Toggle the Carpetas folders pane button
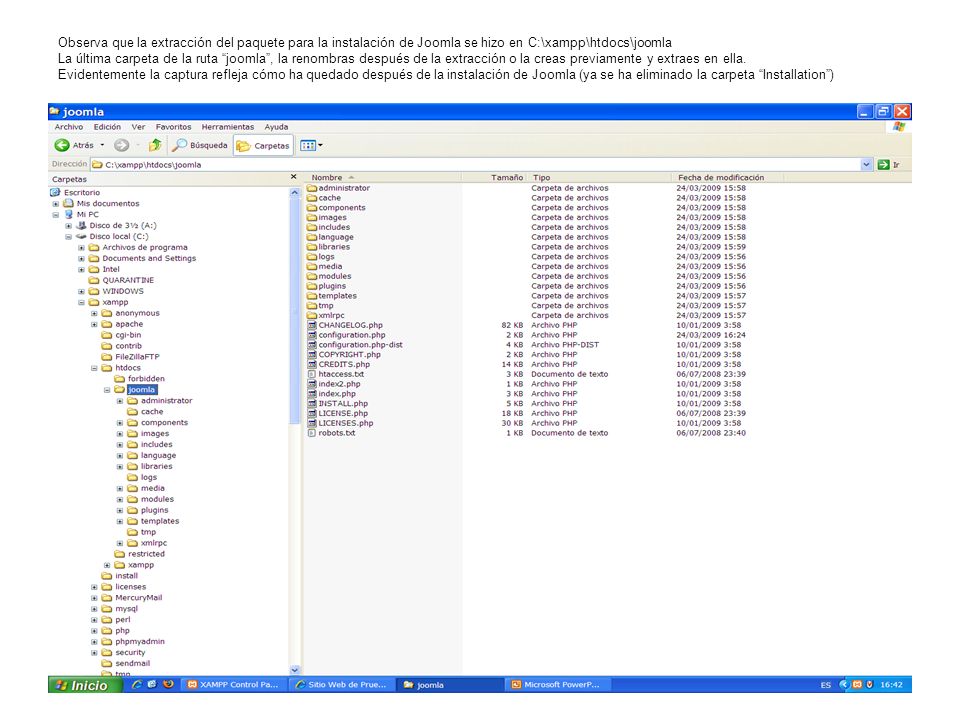 pos(263,146)
